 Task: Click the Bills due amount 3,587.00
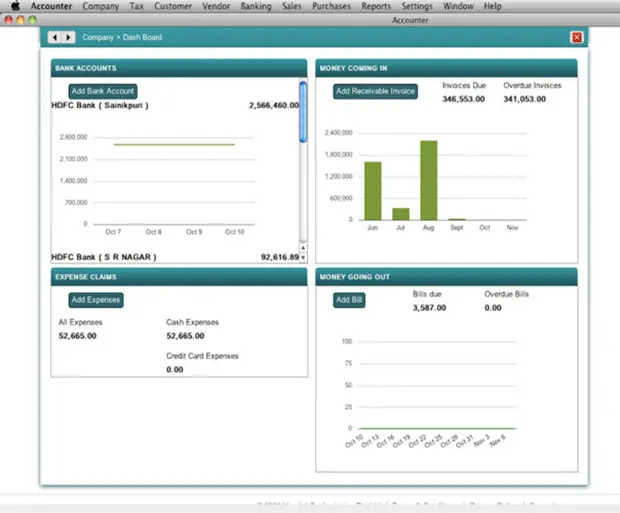click(x=429, y=308)
